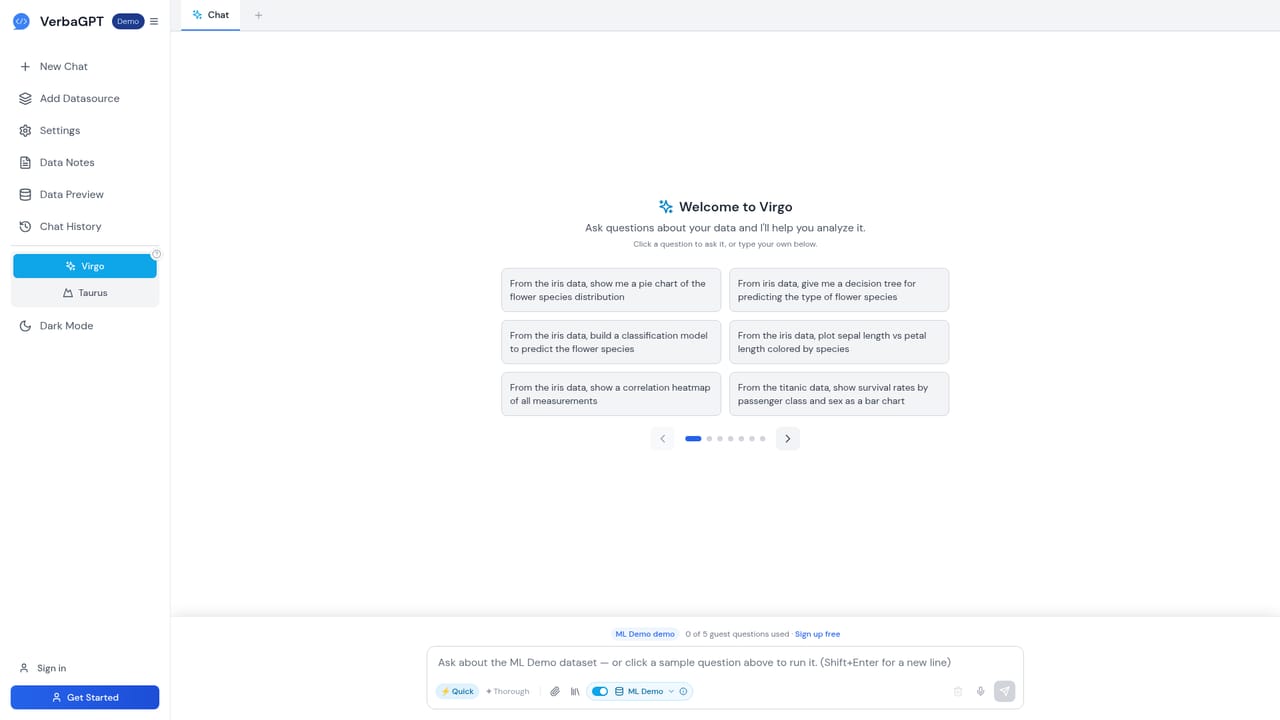Click the datasource info icon

click(684, 691)
